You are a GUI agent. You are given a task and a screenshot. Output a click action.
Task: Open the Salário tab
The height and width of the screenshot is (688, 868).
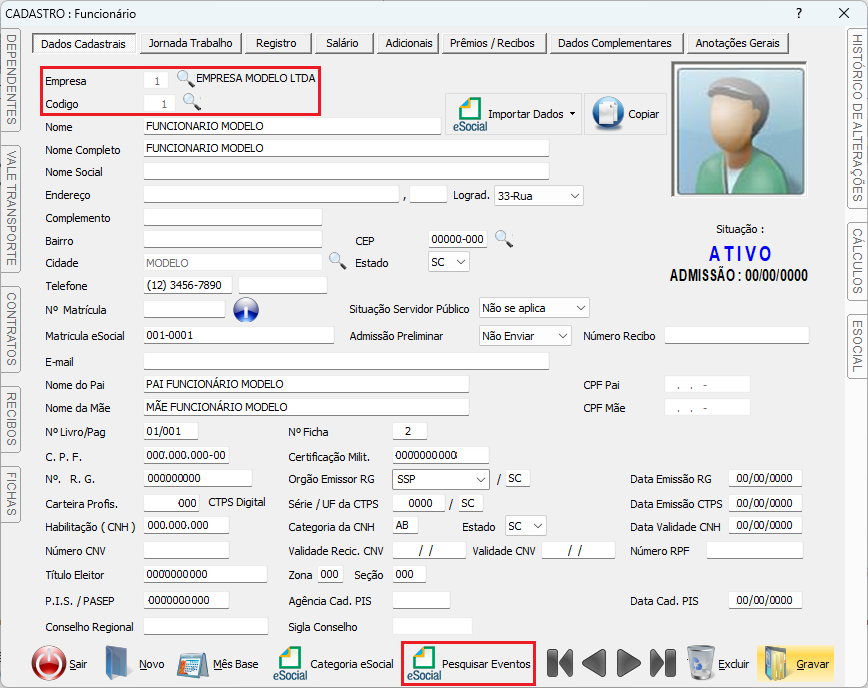pyautogui.click(x=342, y=43)
